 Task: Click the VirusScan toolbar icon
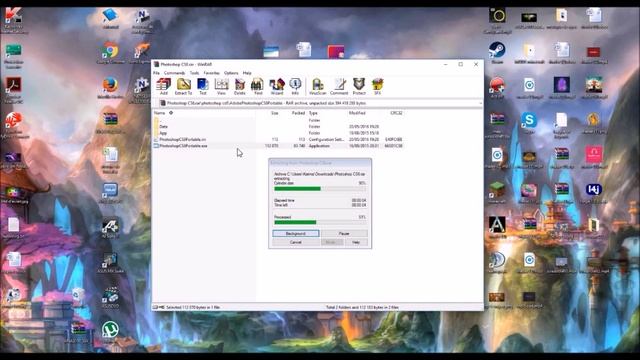318,86
